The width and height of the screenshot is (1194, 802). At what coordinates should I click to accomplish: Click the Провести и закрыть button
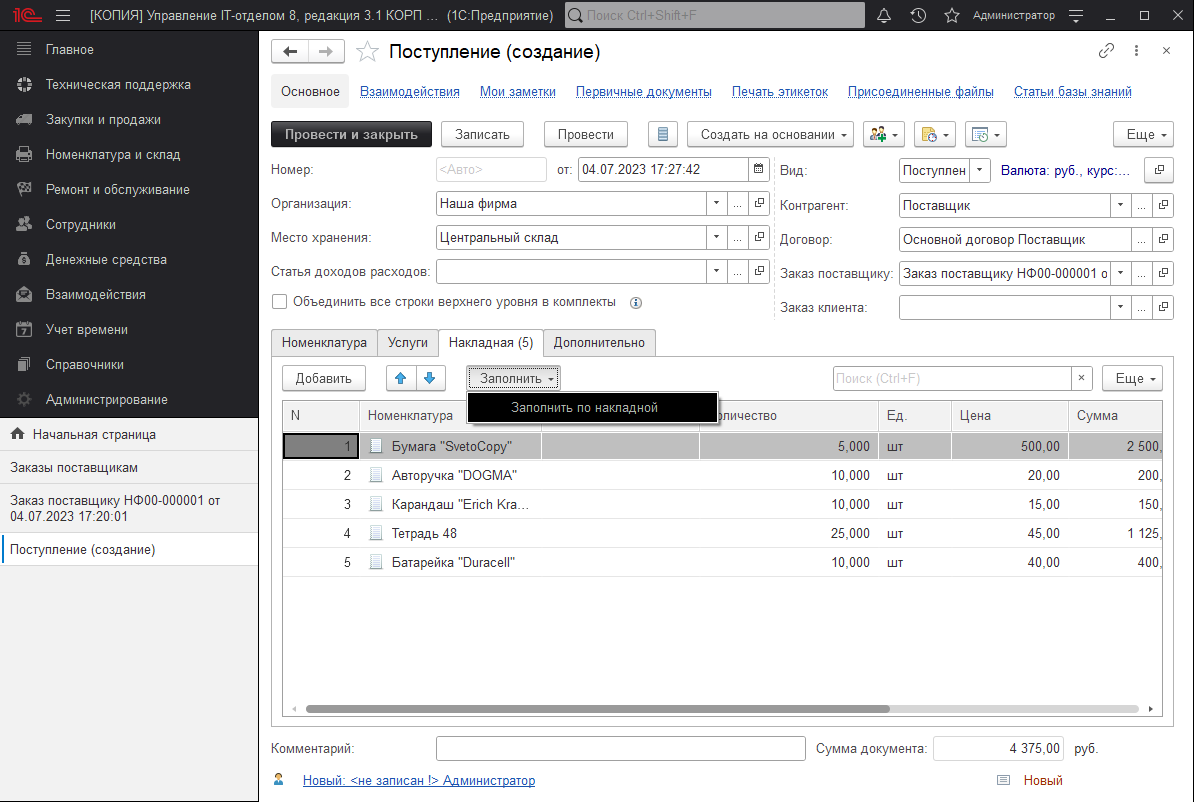(351, 135)
